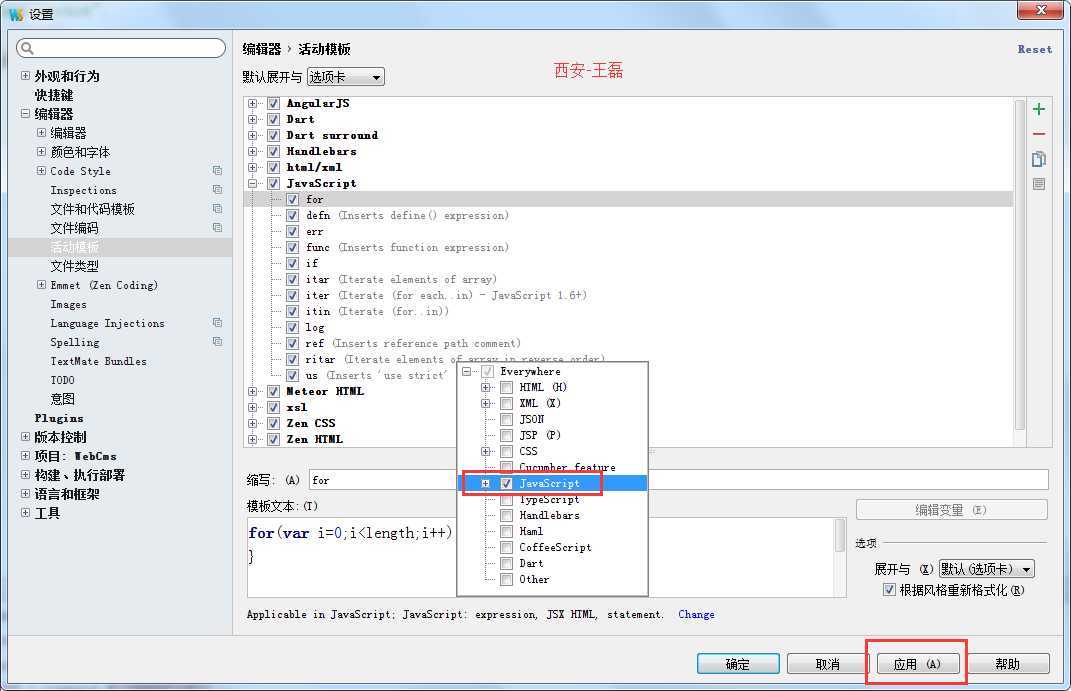Click the Reset link
The width and height of the screenshot is (1071, 691).
click(x=1035, y=49)
